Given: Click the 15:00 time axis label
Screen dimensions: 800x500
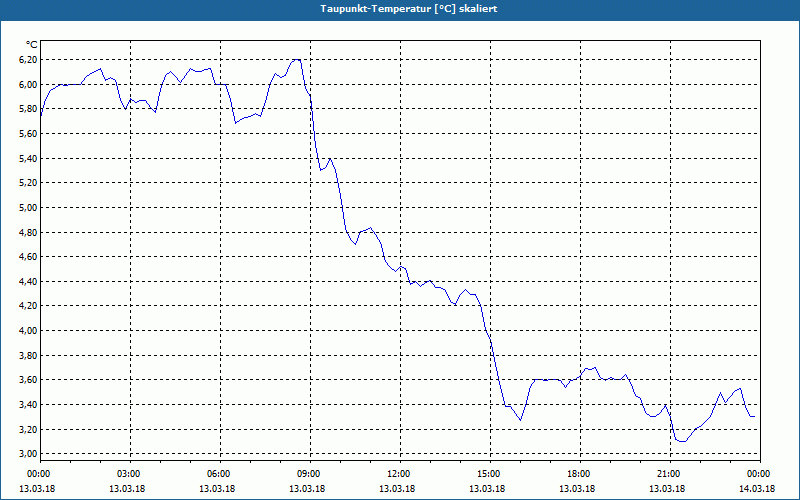Looking at the screenshot, I should click(490, 474).
